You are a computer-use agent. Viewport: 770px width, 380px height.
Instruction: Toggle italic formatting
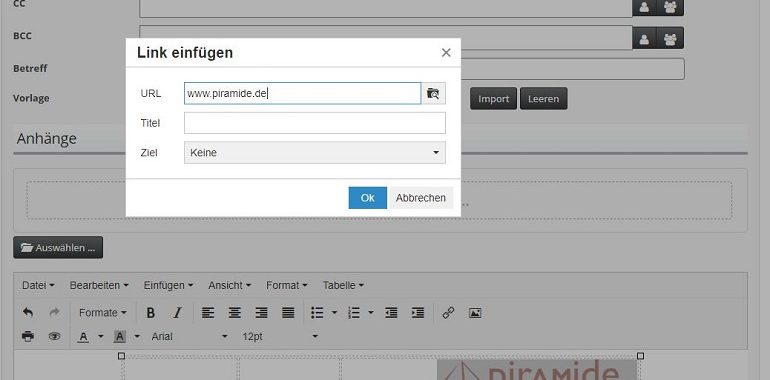pos(177,313)
